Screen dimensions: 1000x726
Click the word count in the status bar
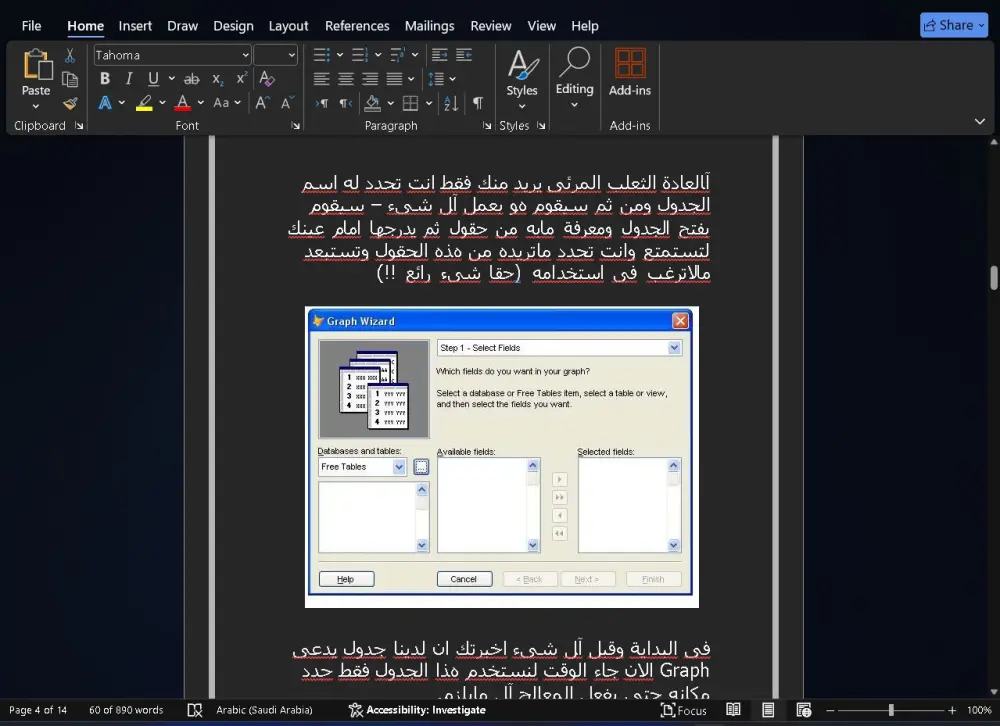point(126,710)
